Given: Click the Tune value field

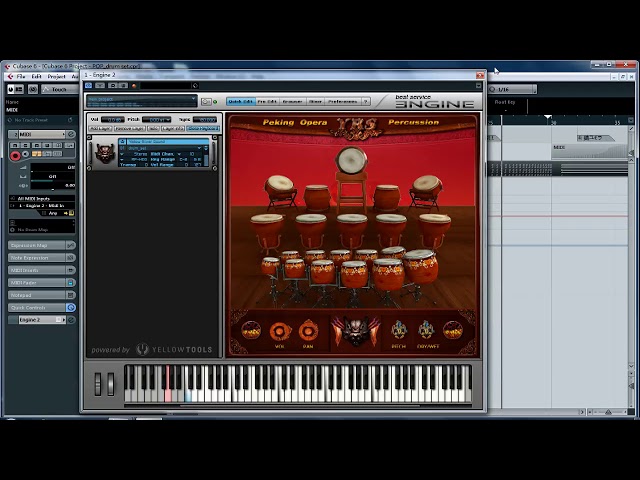Looking at the screenshot, I should tap(204, 120).
